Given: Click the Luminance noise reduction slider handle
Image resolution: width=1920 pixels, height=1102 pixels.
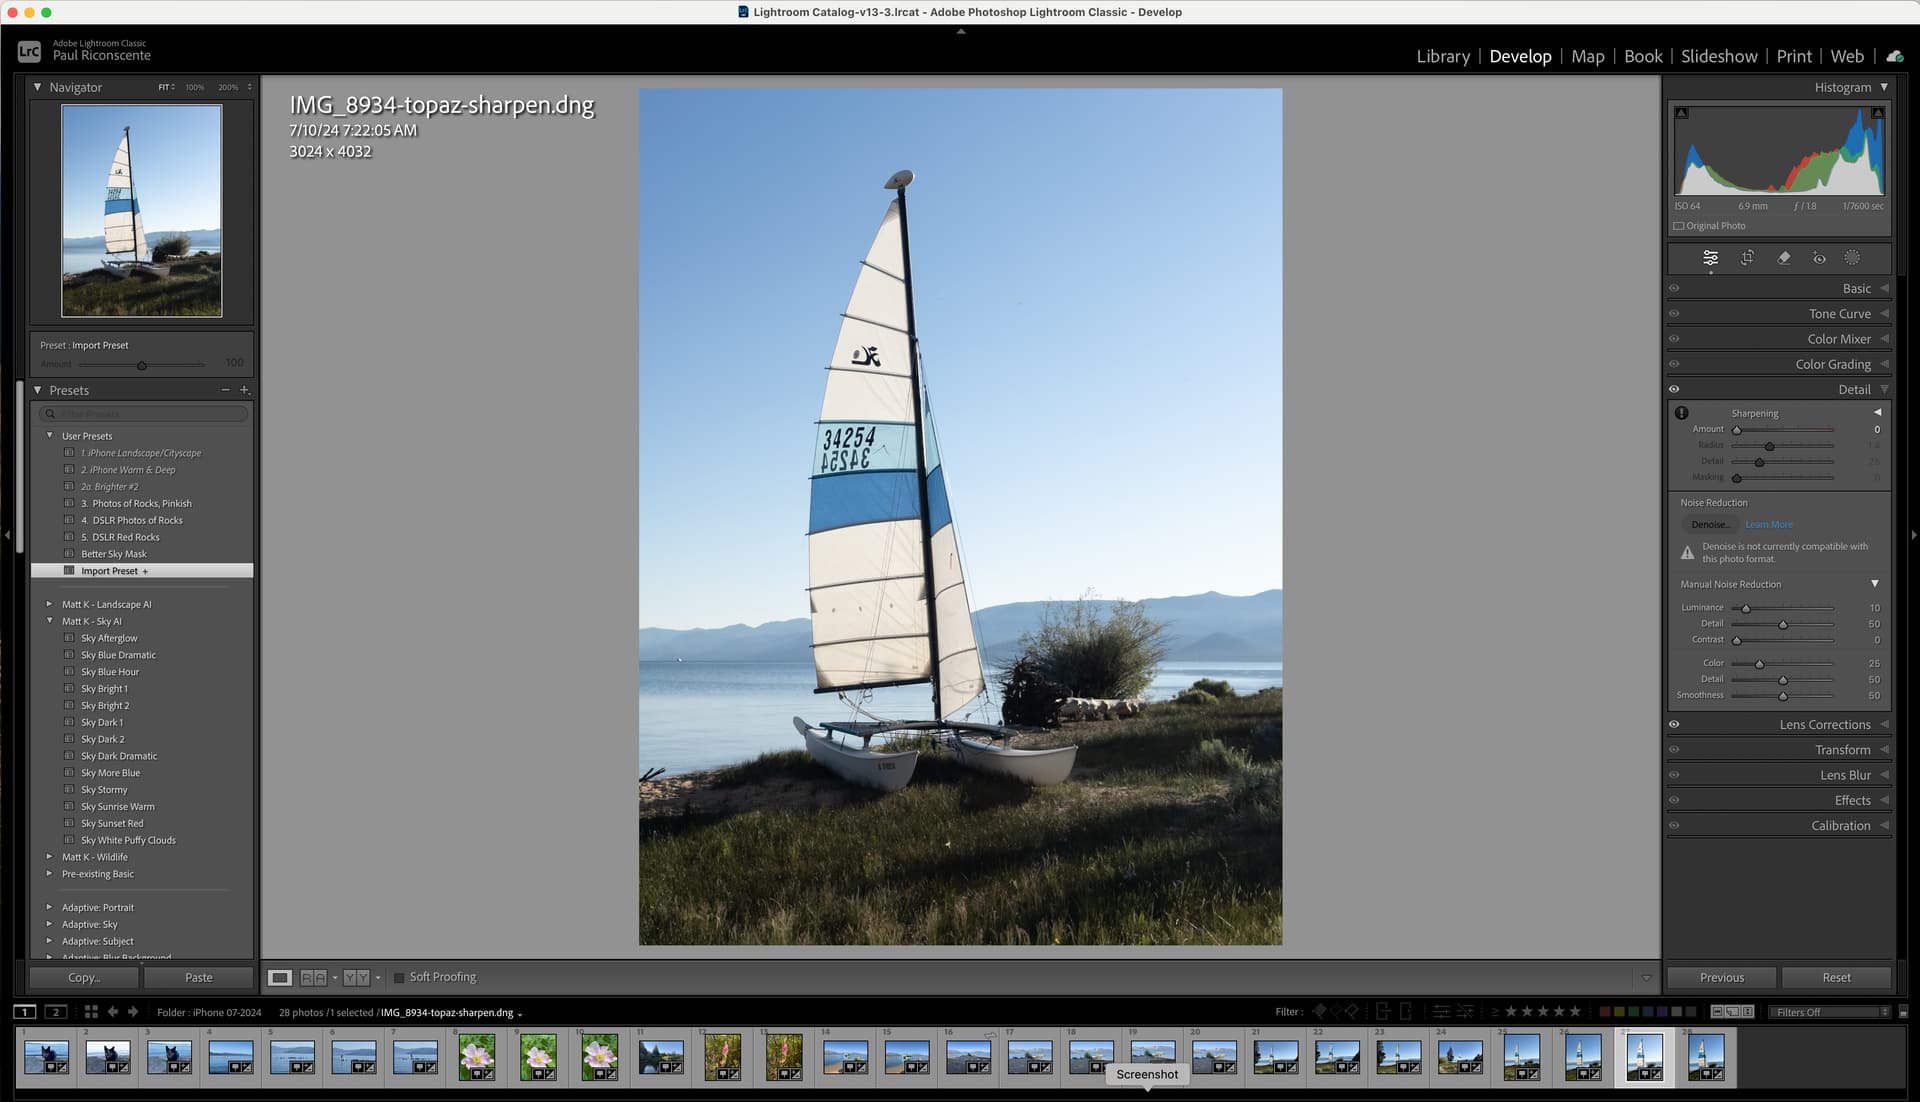Looking at the screenshot, I should [x=1746, y=608].
